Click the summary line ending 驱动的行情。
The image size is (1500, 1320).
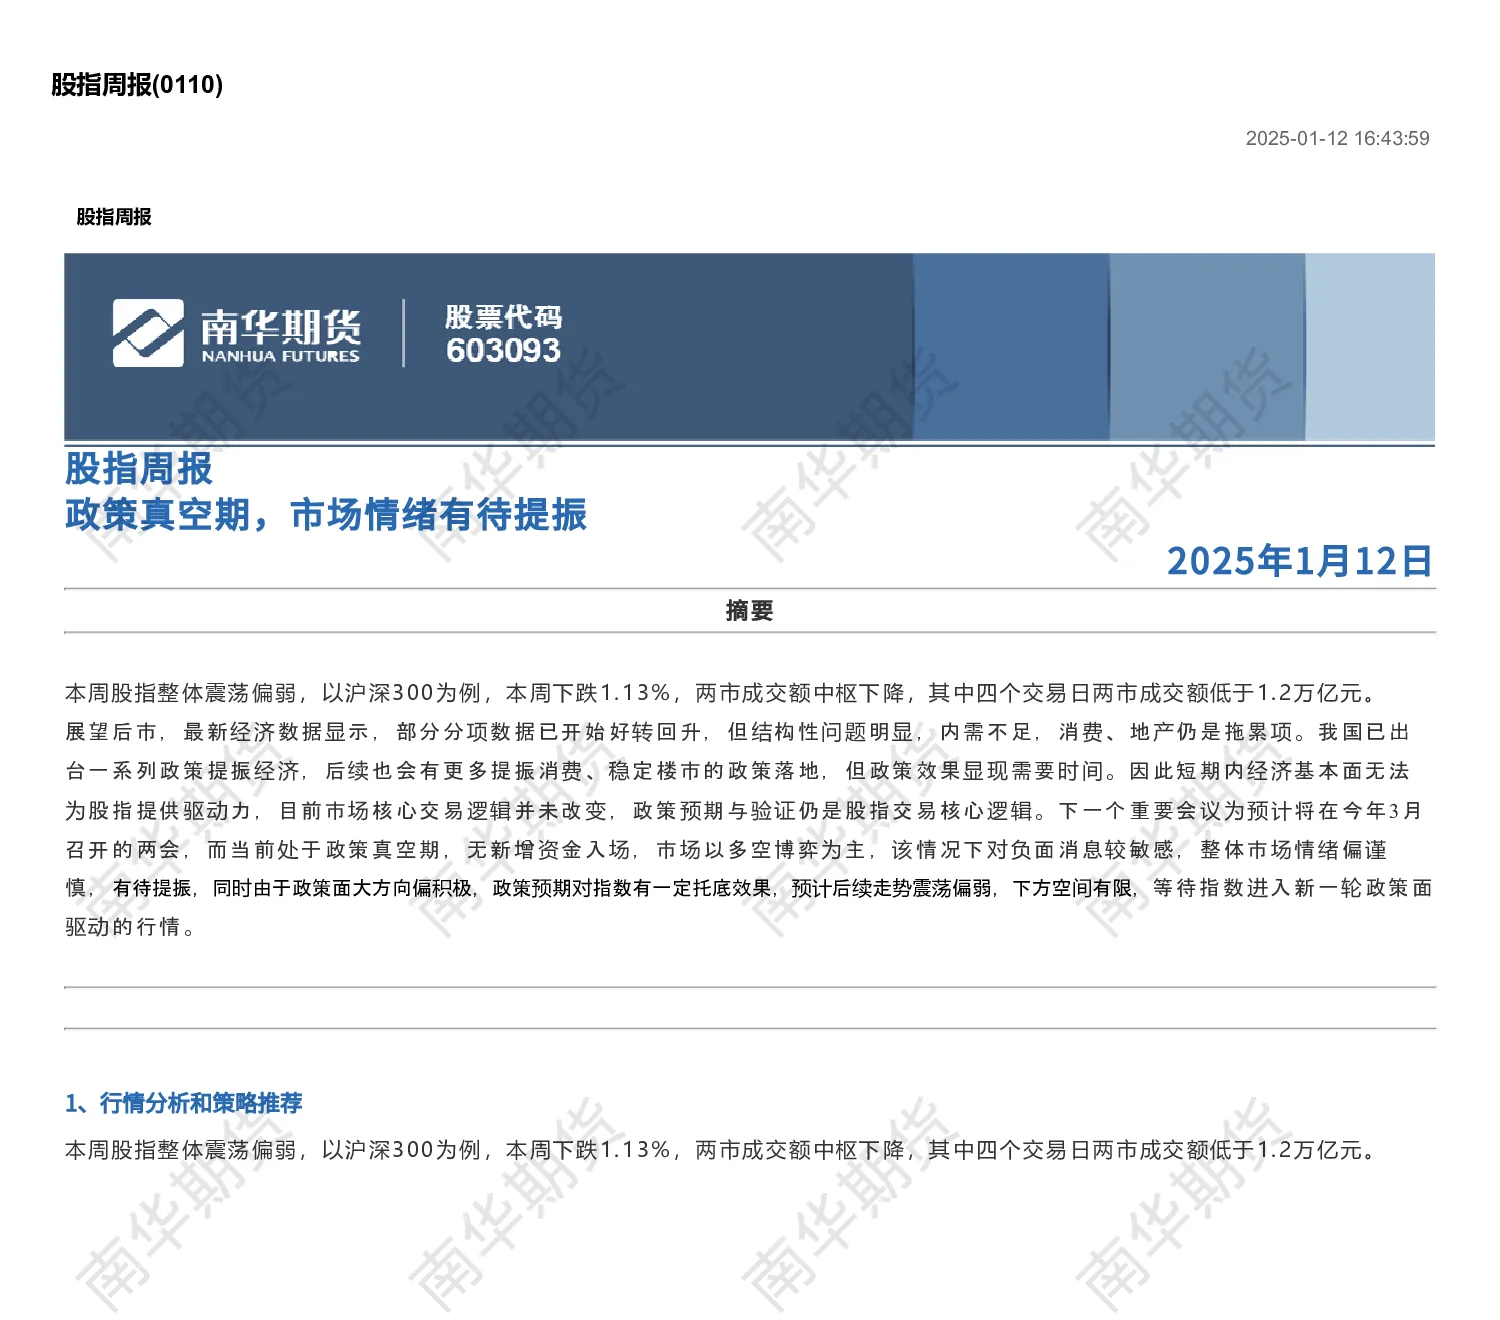pyautogui.click(x=131, y=927)
